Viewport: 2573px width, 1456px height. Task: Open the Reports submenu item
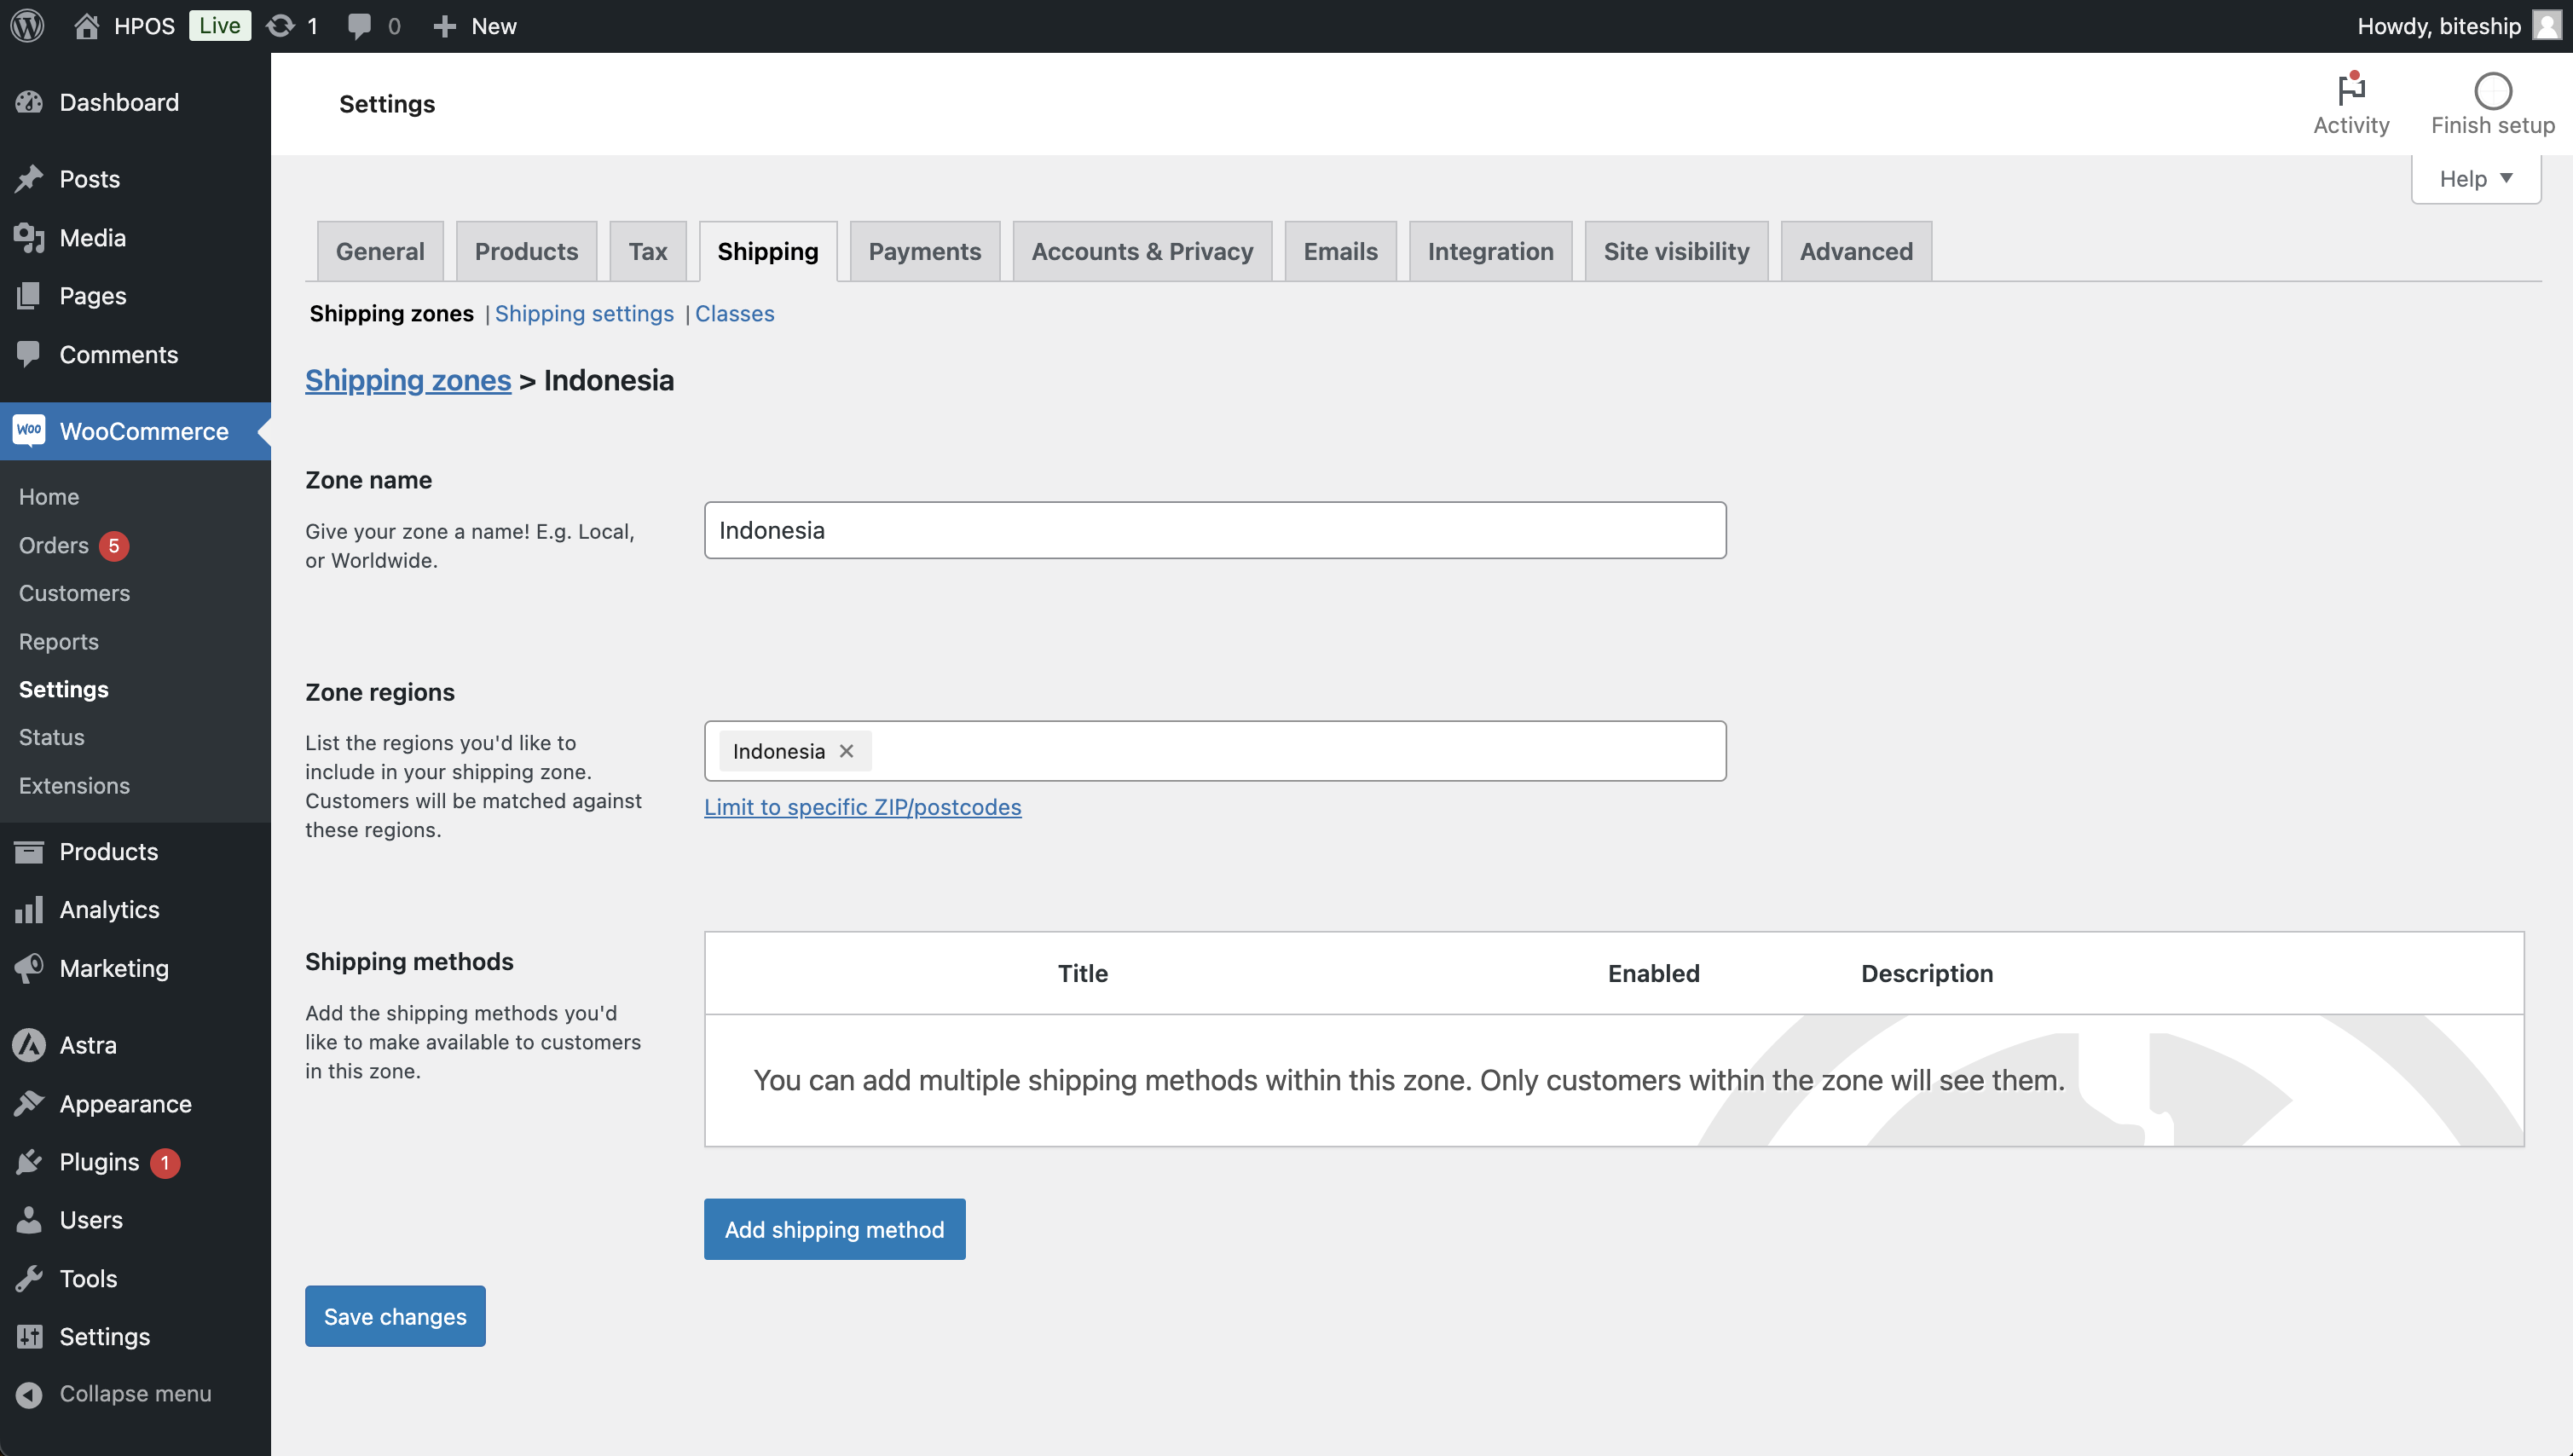coord(59,642)
